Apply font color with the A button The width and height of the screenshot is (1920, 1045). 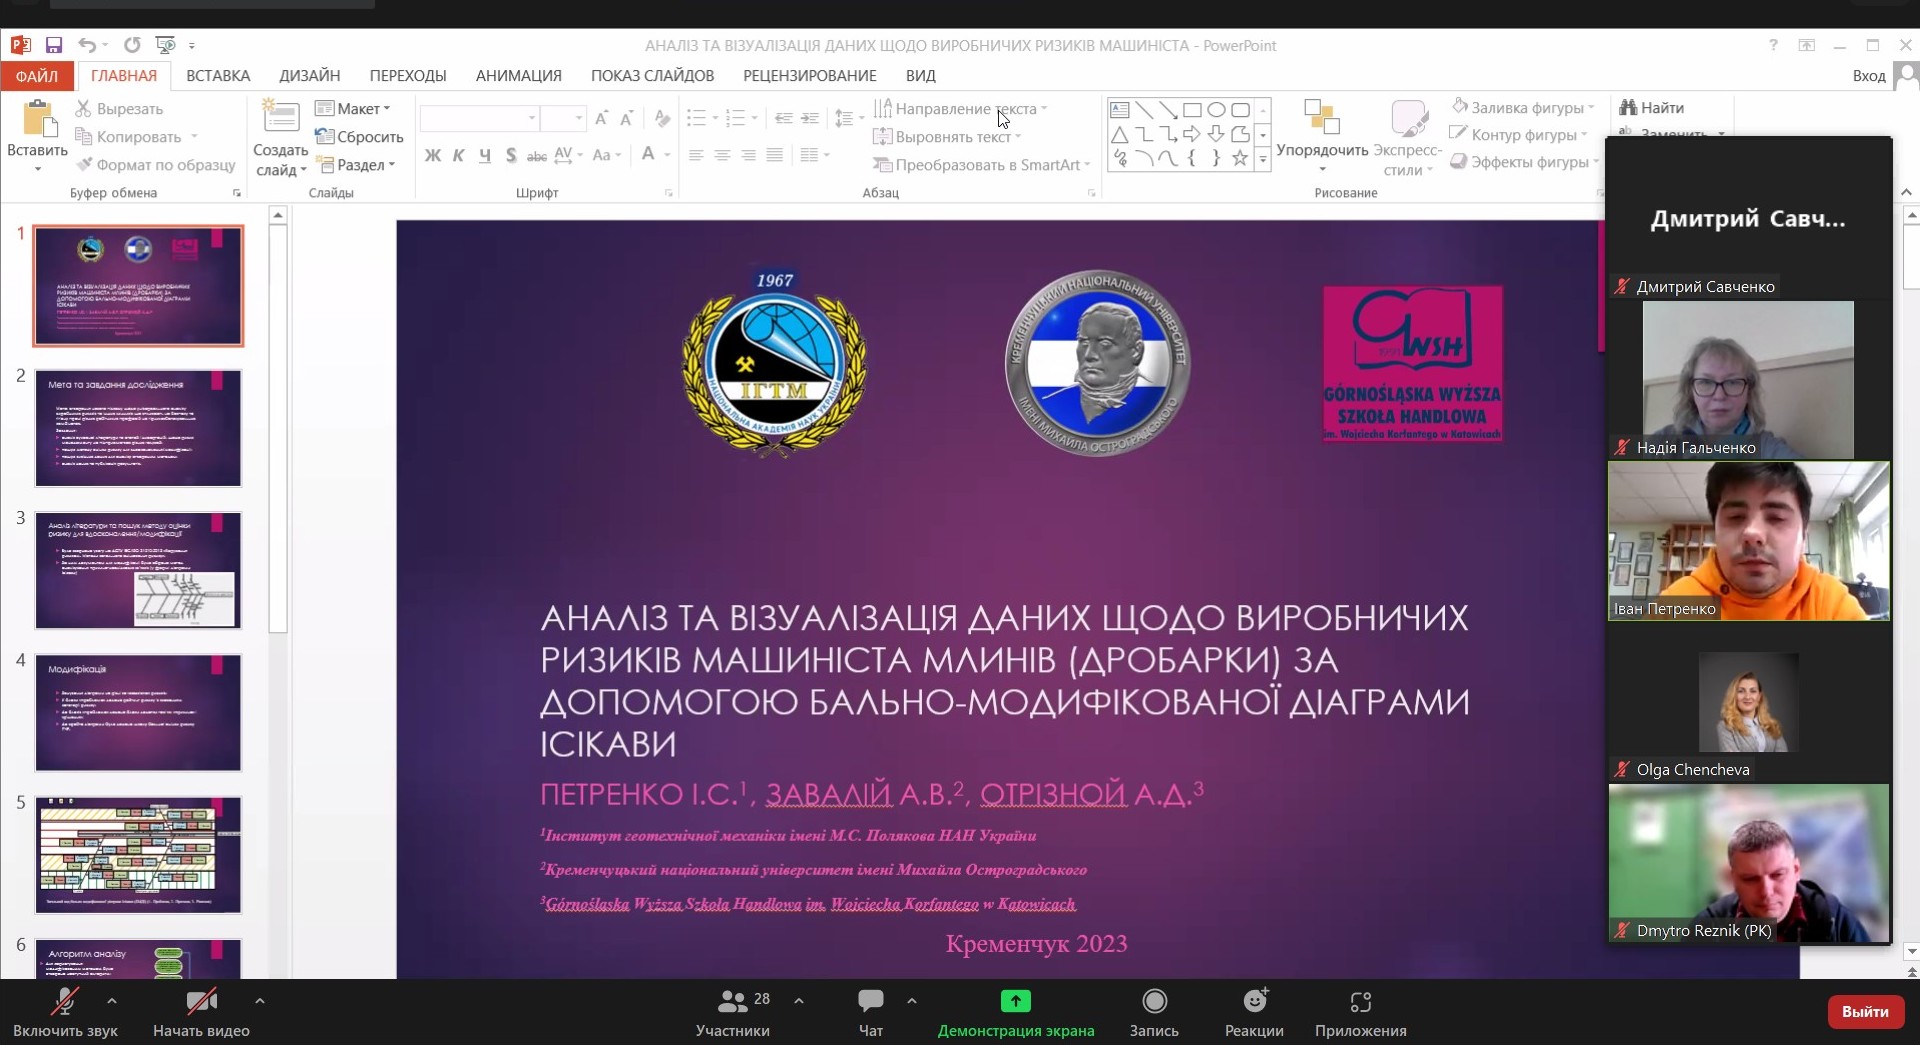coord(648,155)
